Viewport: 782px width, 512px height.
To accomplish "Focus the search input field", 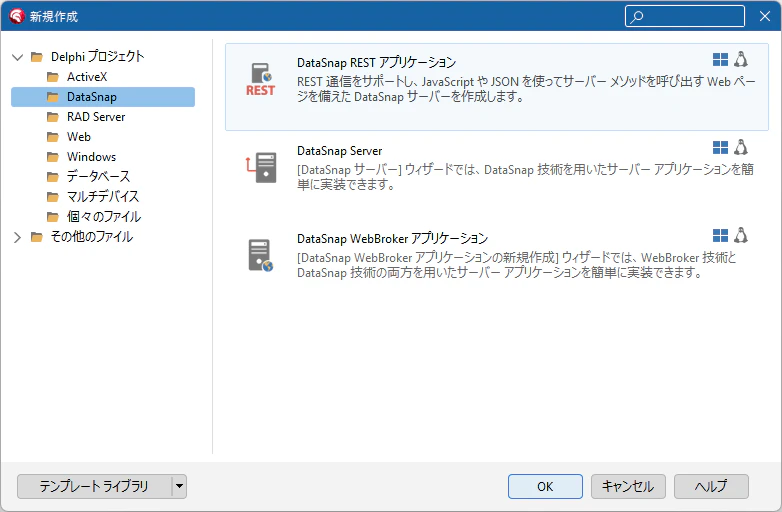I will pos(685,16).
